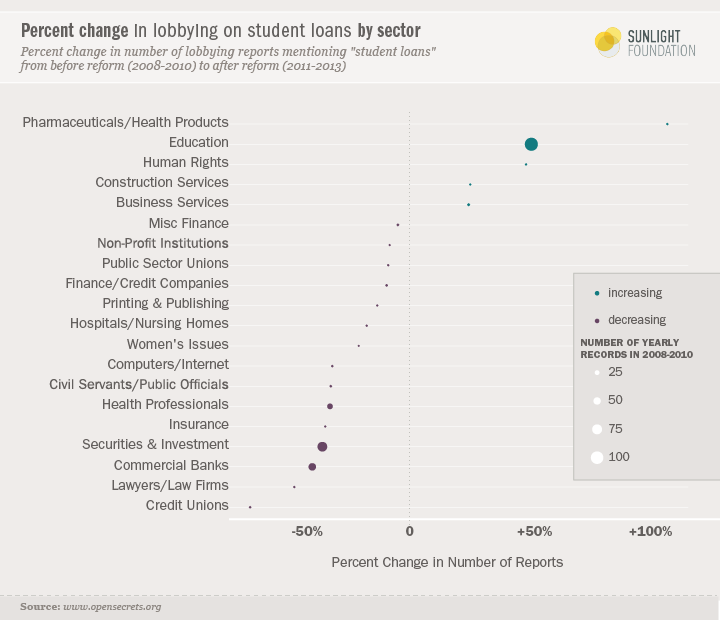Select the Pharmaceuticals/Health Products sector label
Viewport: 720px width, 620px height.
[125, 122]
